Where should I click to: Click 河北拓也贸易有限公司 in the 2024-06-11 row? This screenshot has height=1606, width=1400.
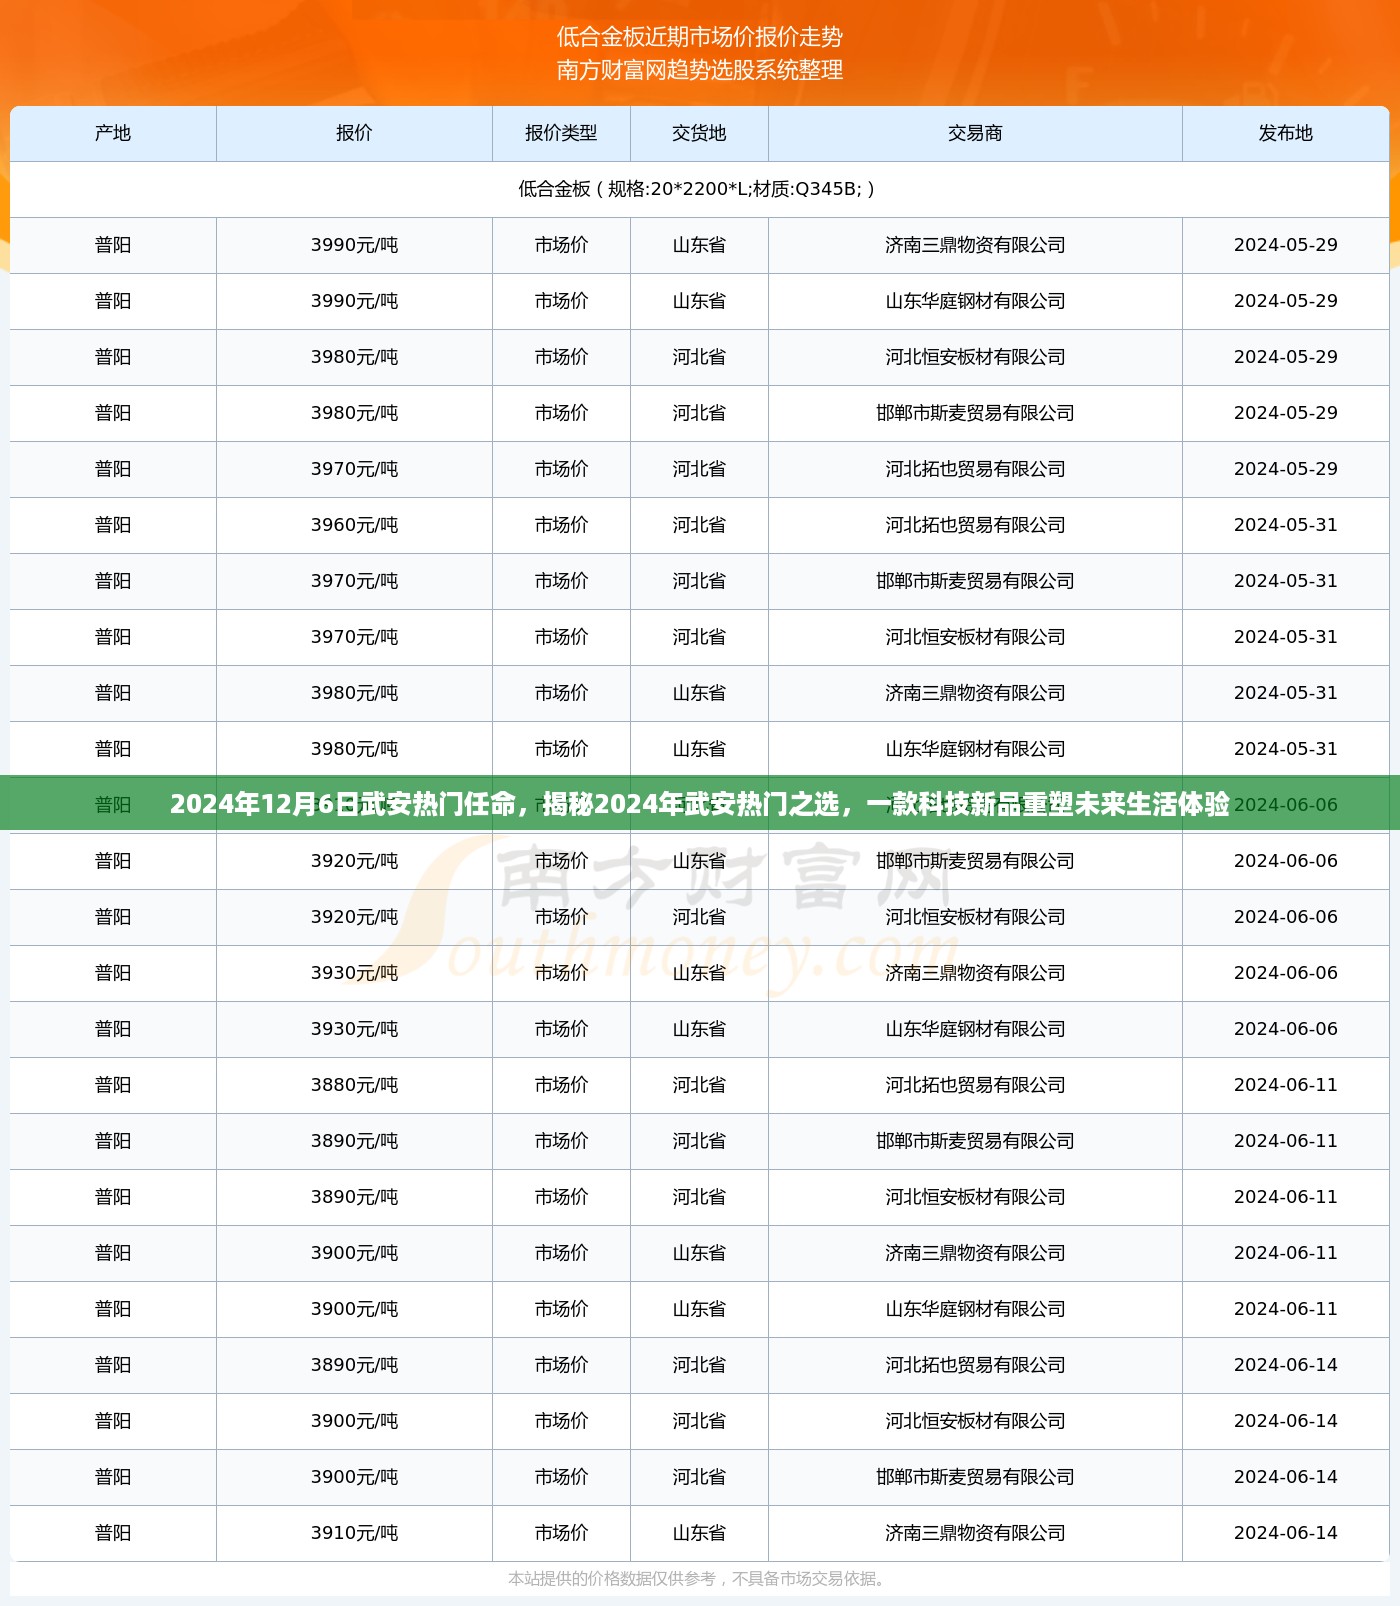pos(975,1085)
